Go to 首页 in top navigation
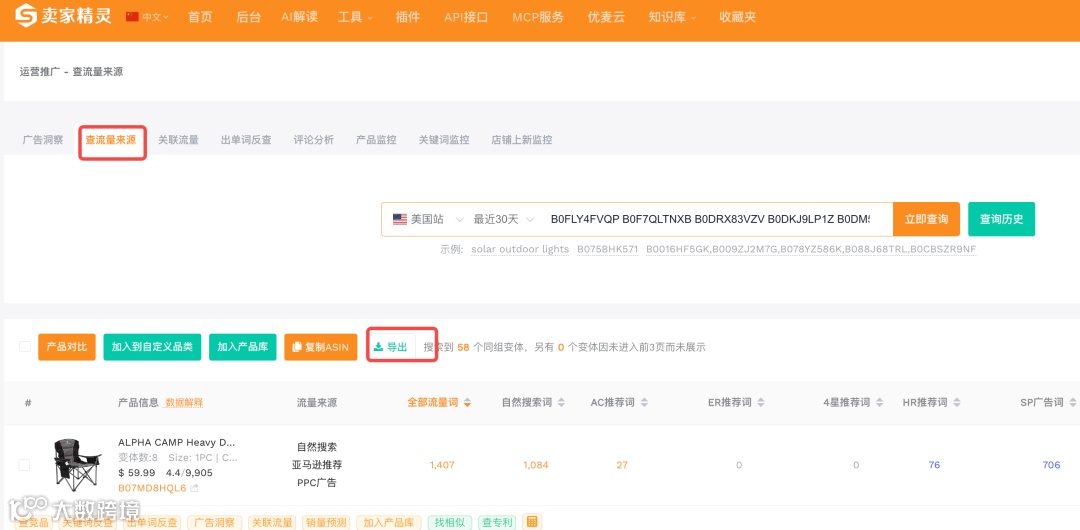Viewport: 1080px width, 530px height. tap(200, 17)
